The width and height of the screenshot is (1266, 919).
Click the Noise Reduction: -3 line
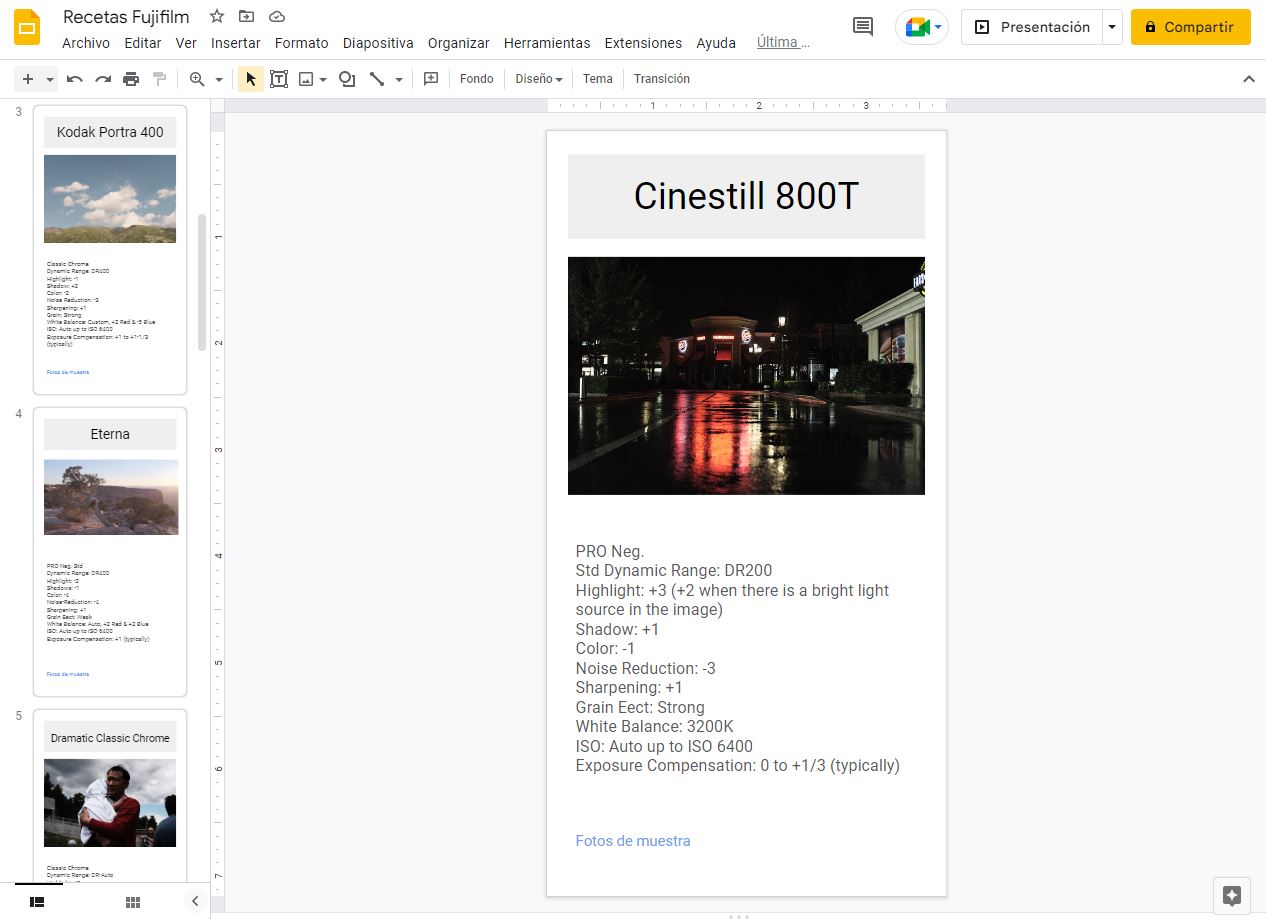coord(646,668)
